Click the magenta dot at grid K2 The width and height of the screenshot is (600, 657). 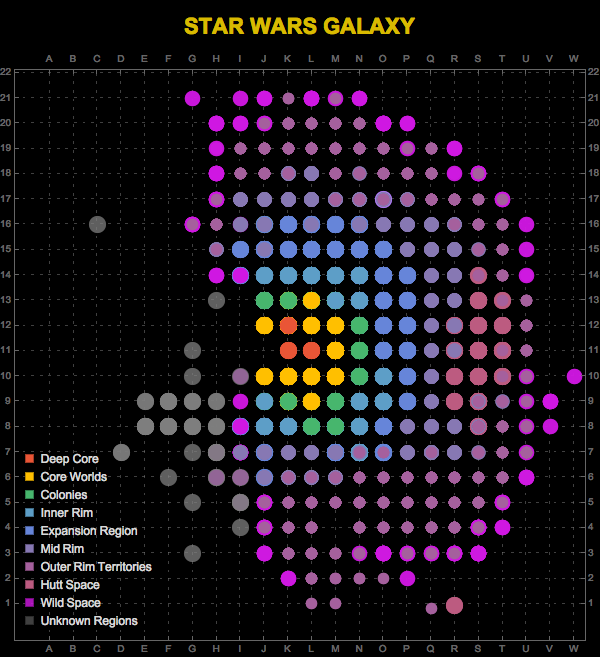tap(288, 578)
